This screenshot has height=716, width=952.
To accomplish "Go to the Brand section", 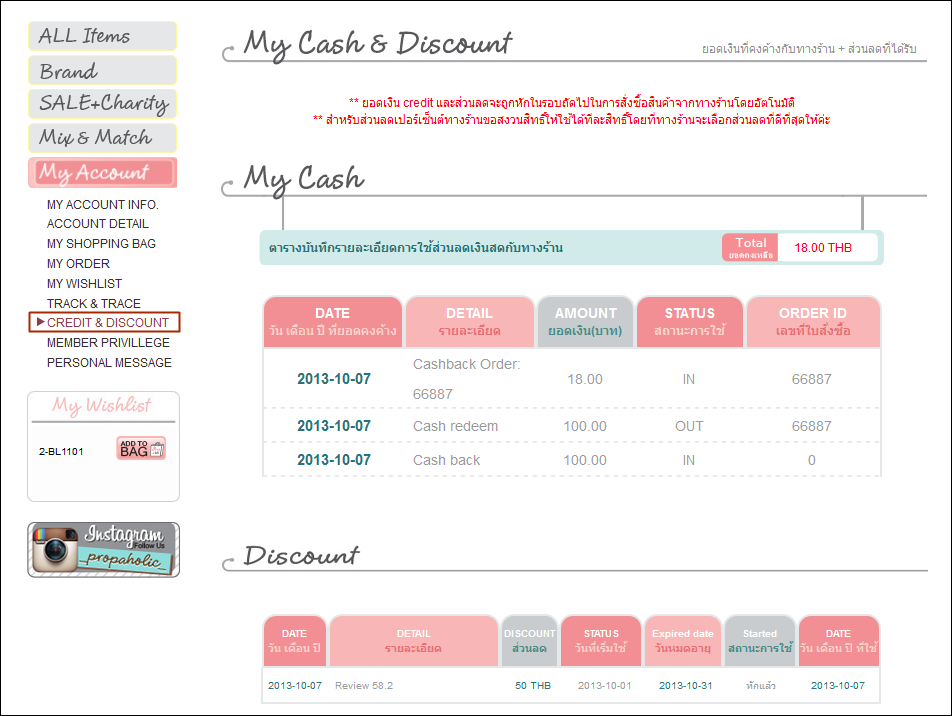I will (x=102, y=71).
